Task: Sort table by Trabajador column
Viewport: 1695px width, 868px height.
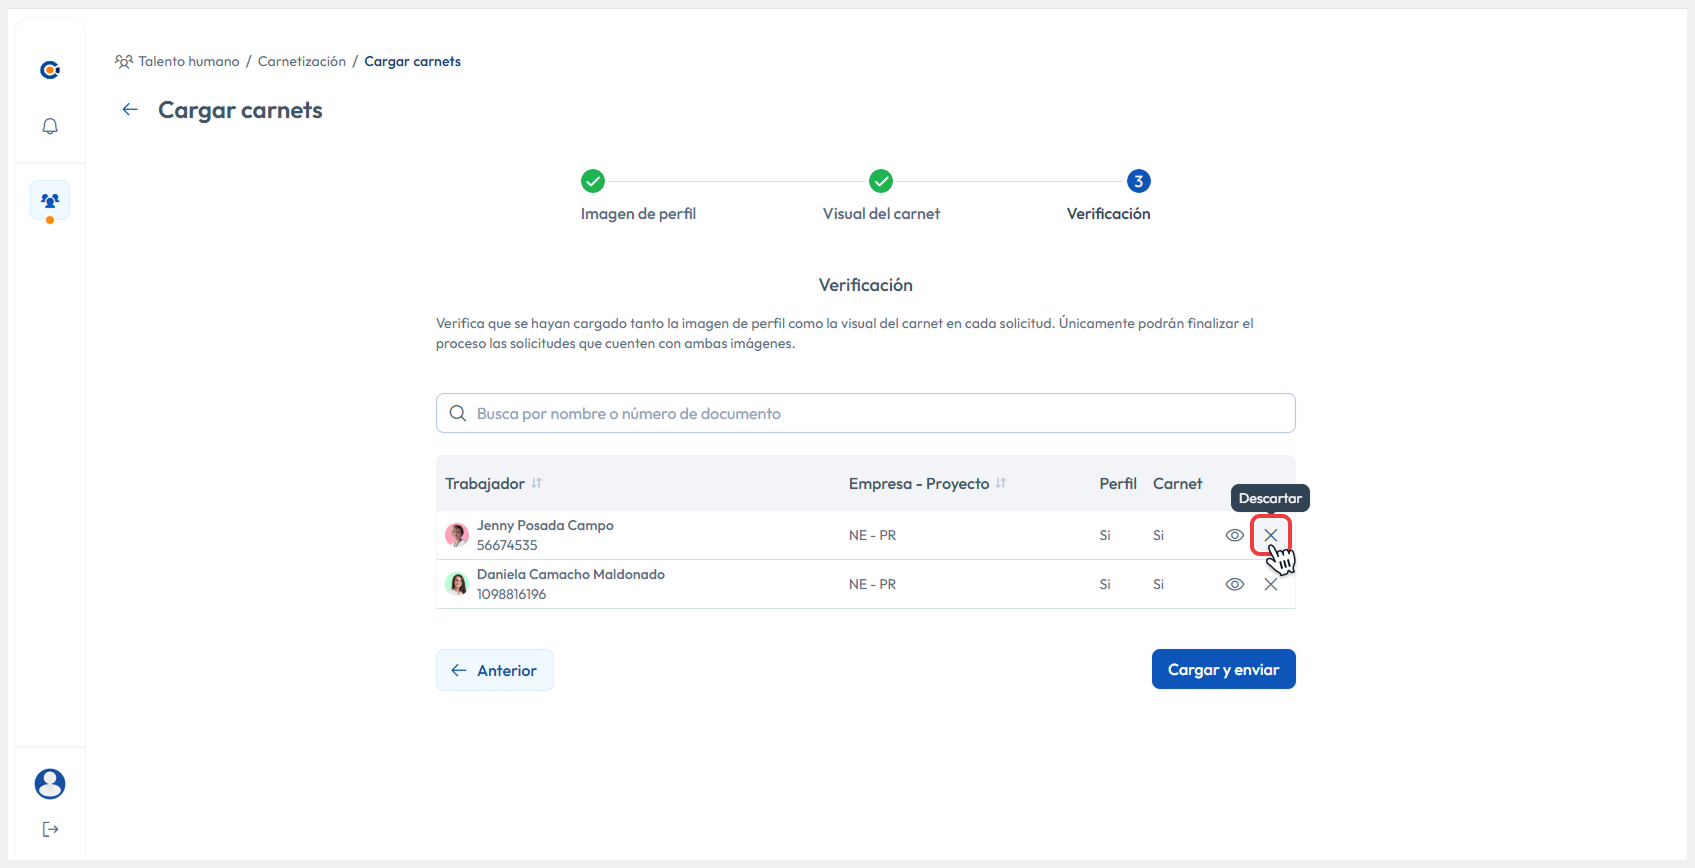Action: [537, 484]
